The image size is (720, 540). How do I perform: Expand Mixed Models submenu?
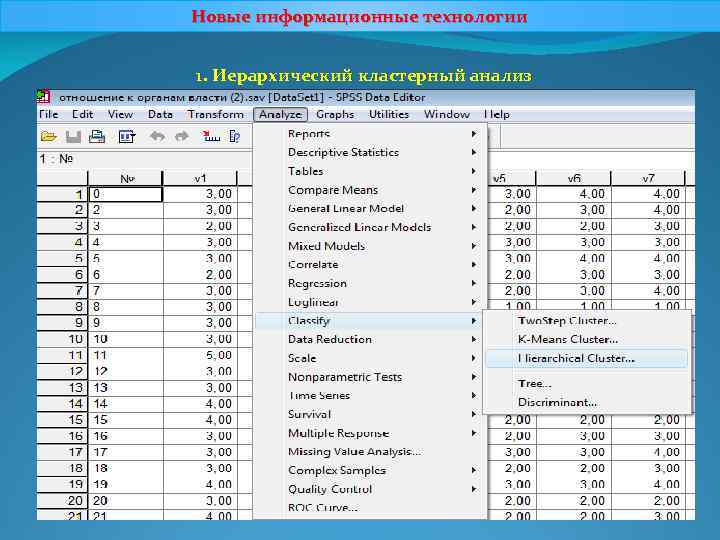[370, 246]
